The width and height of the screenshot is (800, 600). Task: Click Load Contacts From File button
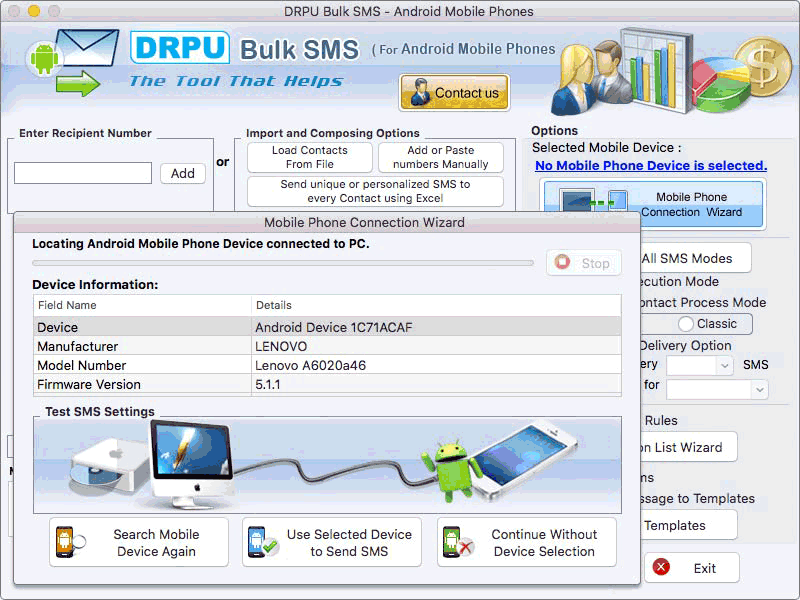point(310,157)
